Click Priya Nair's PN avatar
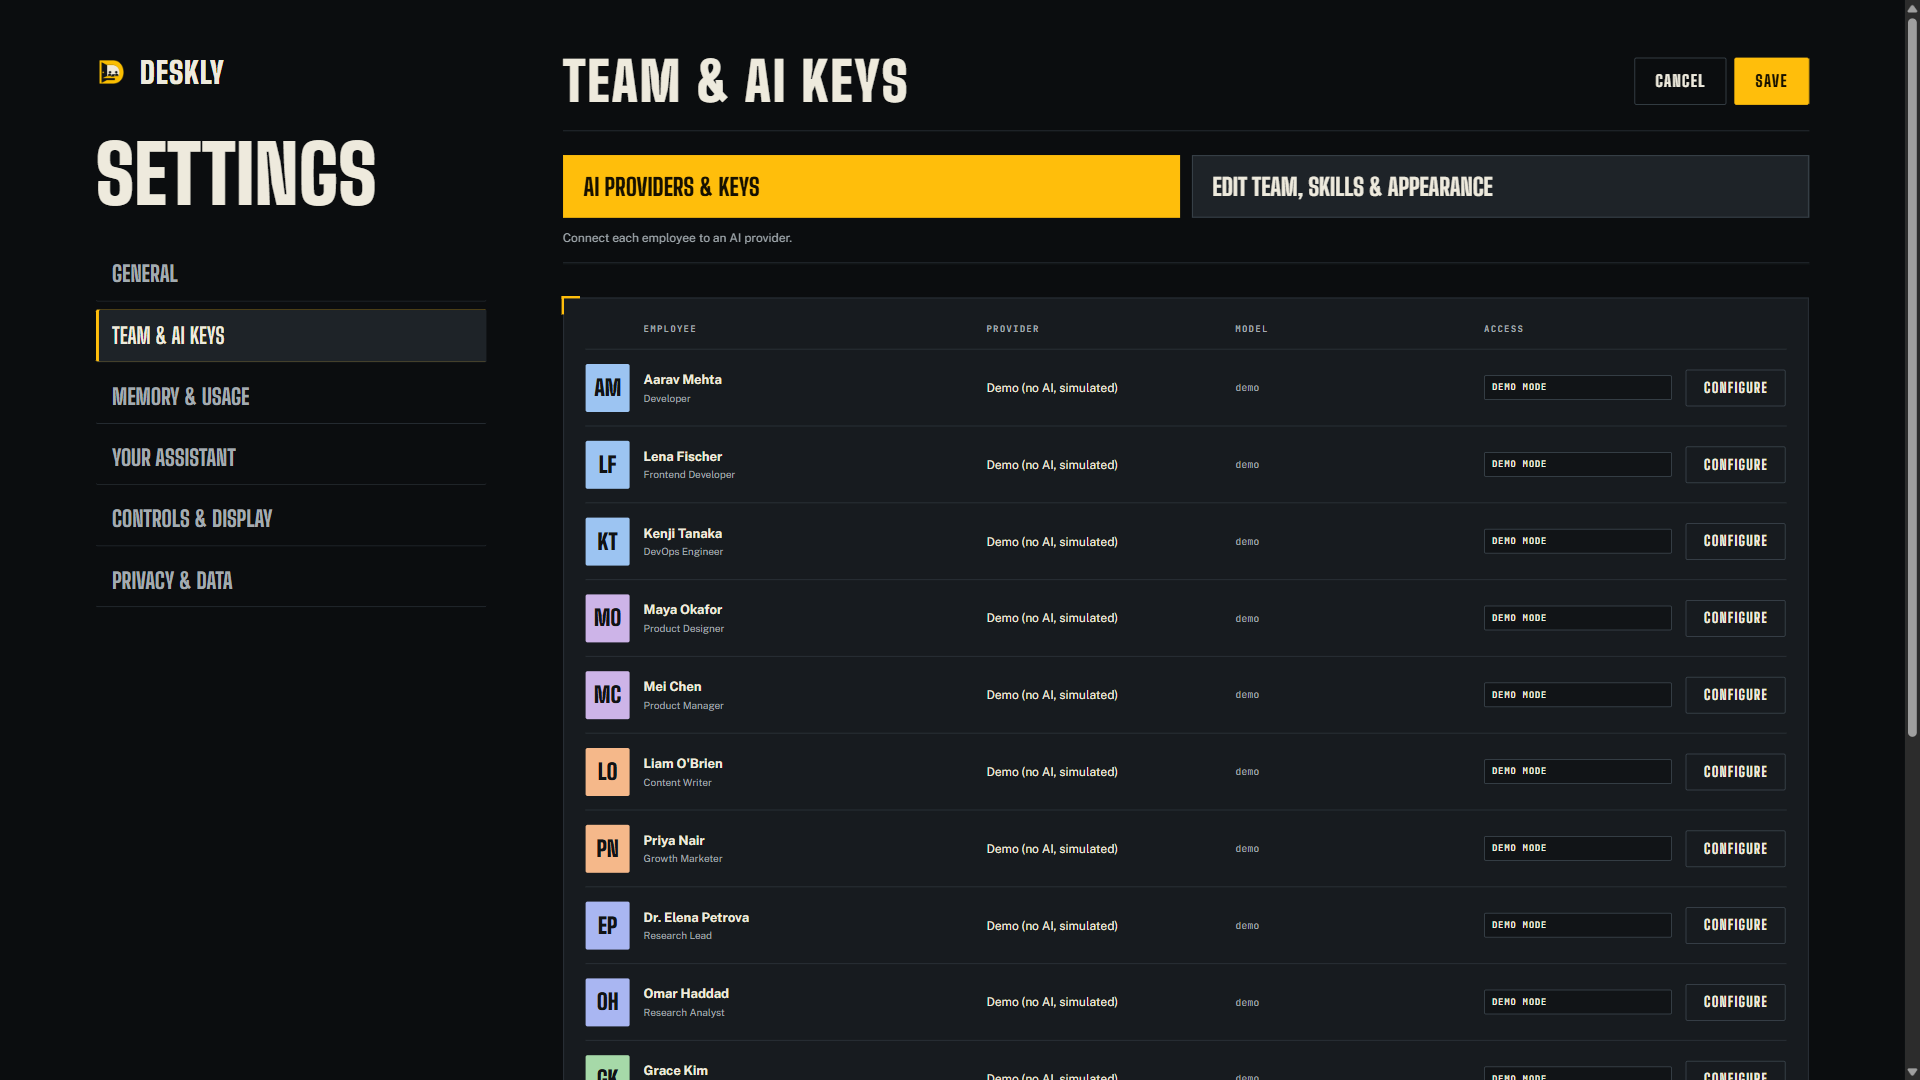This screenshot has height=1080, width=1920. pos(607,848)
